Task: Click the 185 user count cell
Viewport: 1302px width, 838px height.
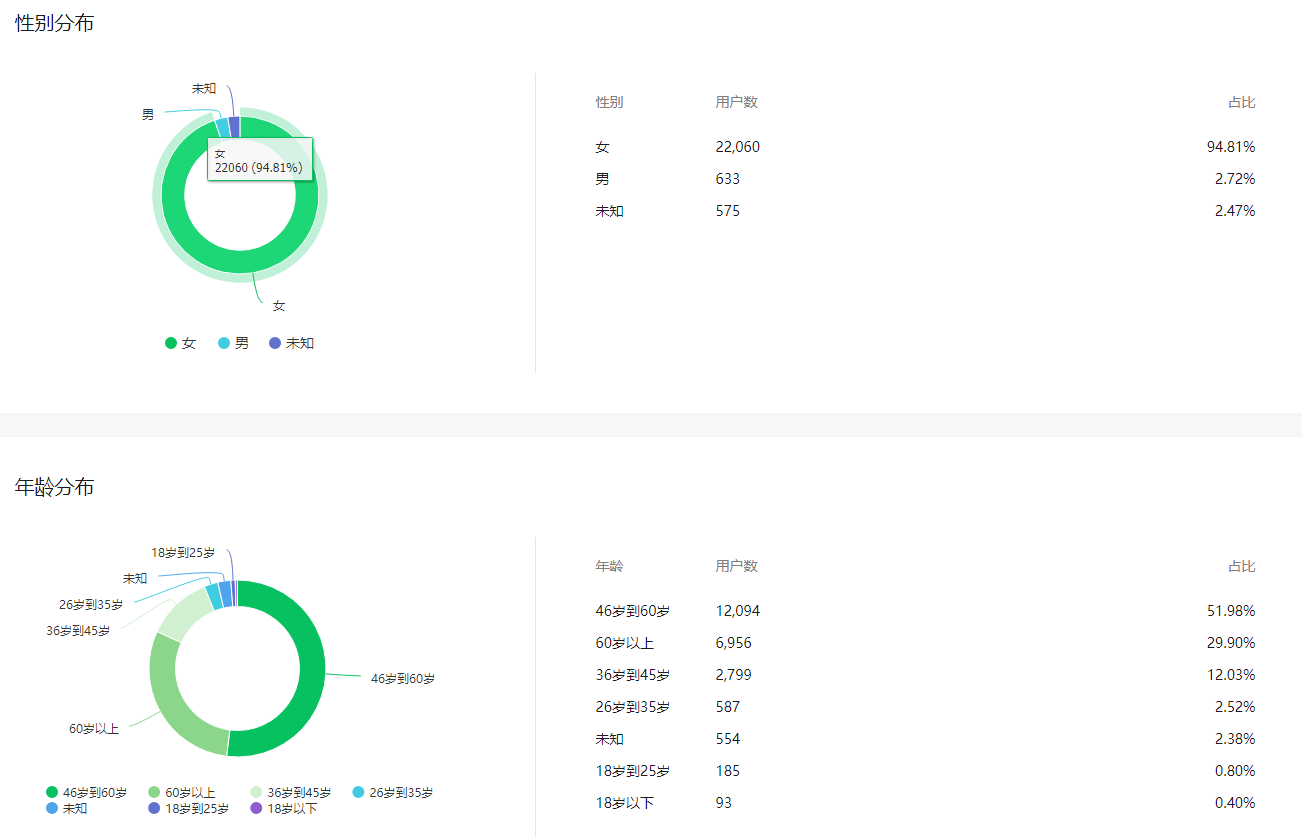Action: pos(728,771)
